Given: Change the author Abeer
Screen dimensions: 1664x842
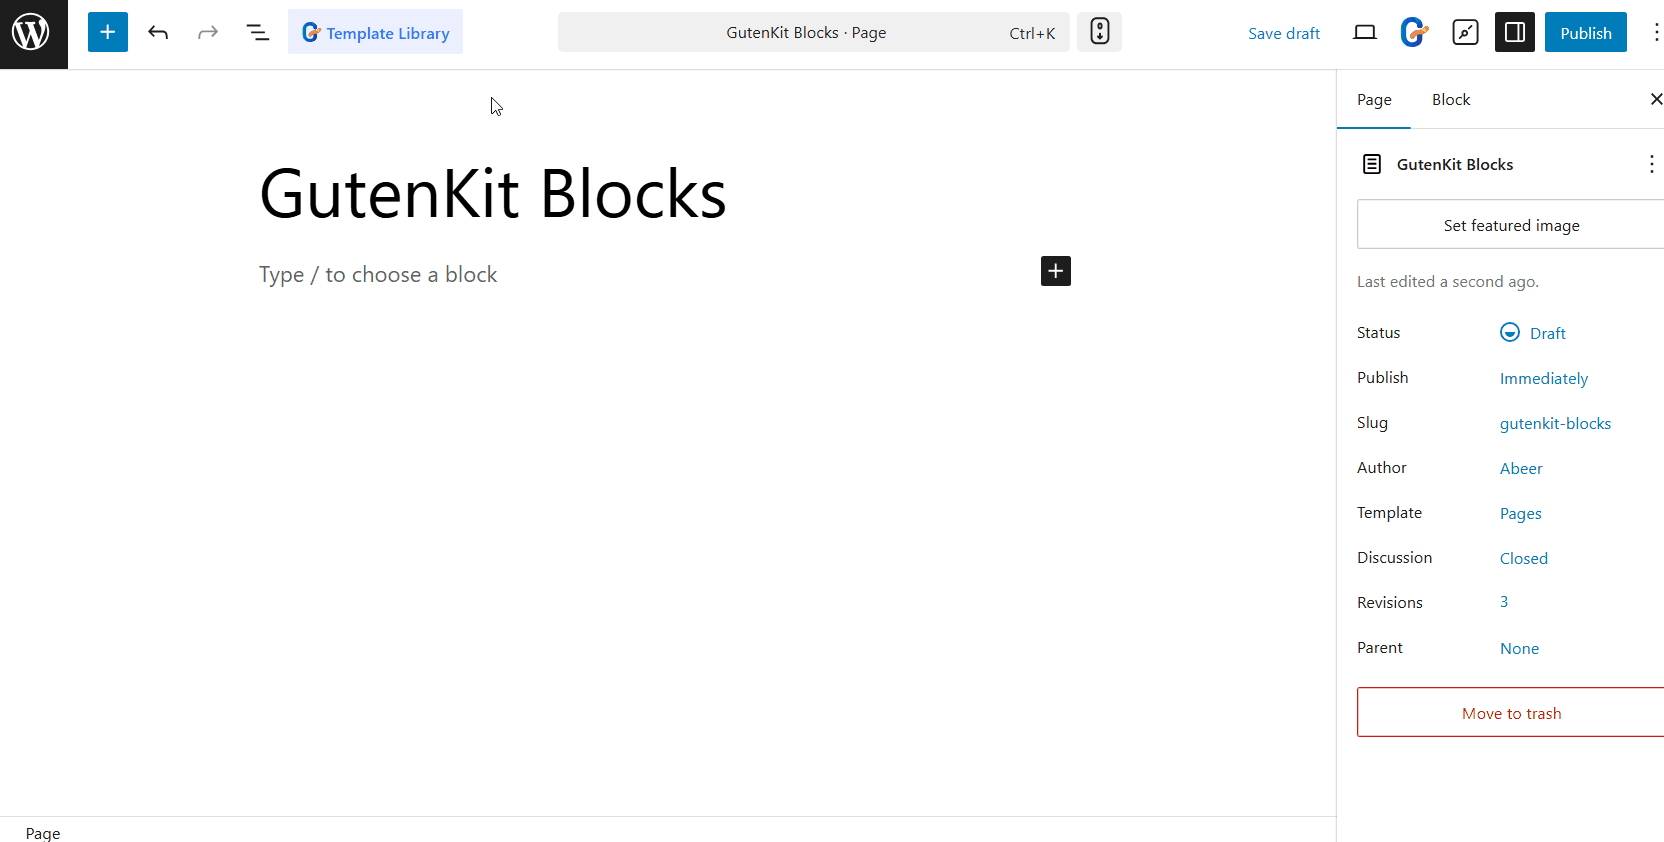Looking at the screenshot, I should (1521, 468).
